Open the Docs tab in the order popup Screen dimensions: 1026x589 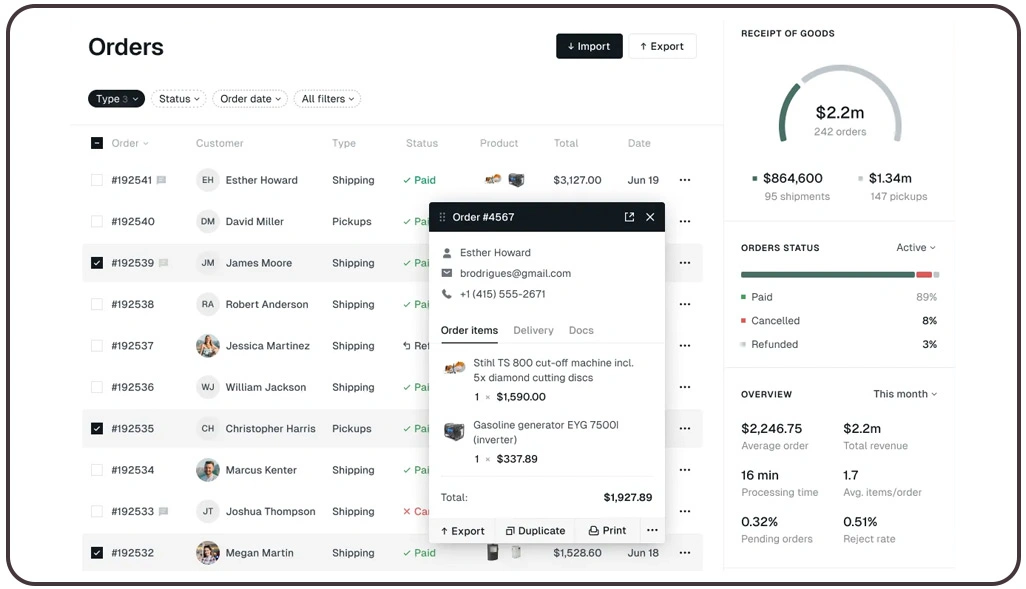pos(581,330)
